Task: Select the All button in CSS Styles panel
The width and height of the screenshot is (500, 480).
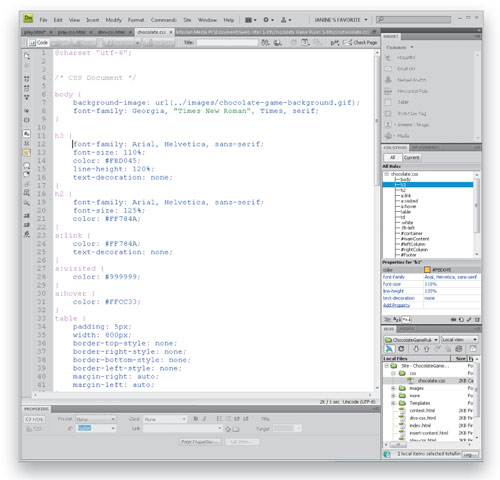Action: 392,157
